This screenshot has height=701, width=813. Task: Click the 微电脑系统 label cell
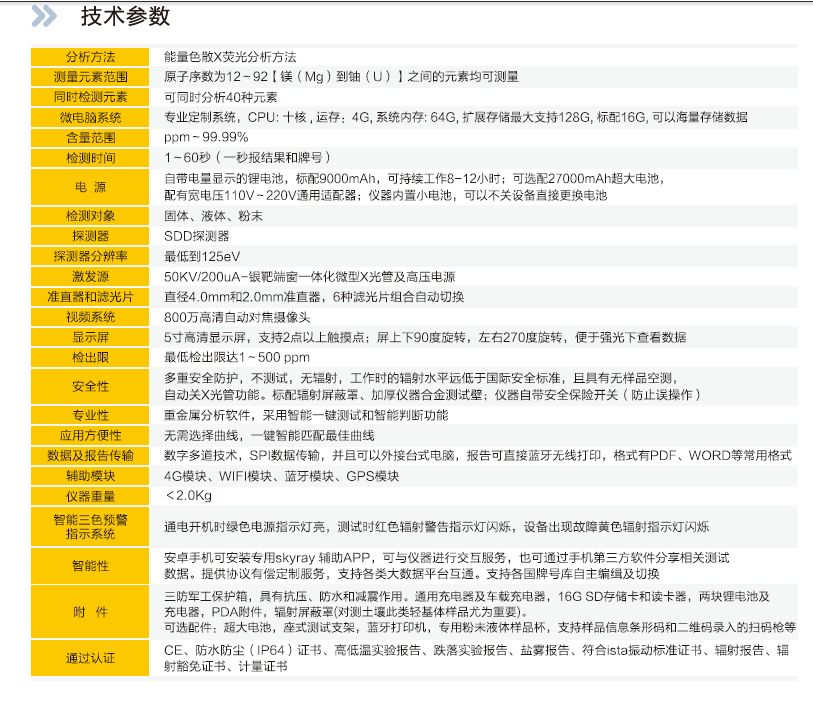pos(91,117)
